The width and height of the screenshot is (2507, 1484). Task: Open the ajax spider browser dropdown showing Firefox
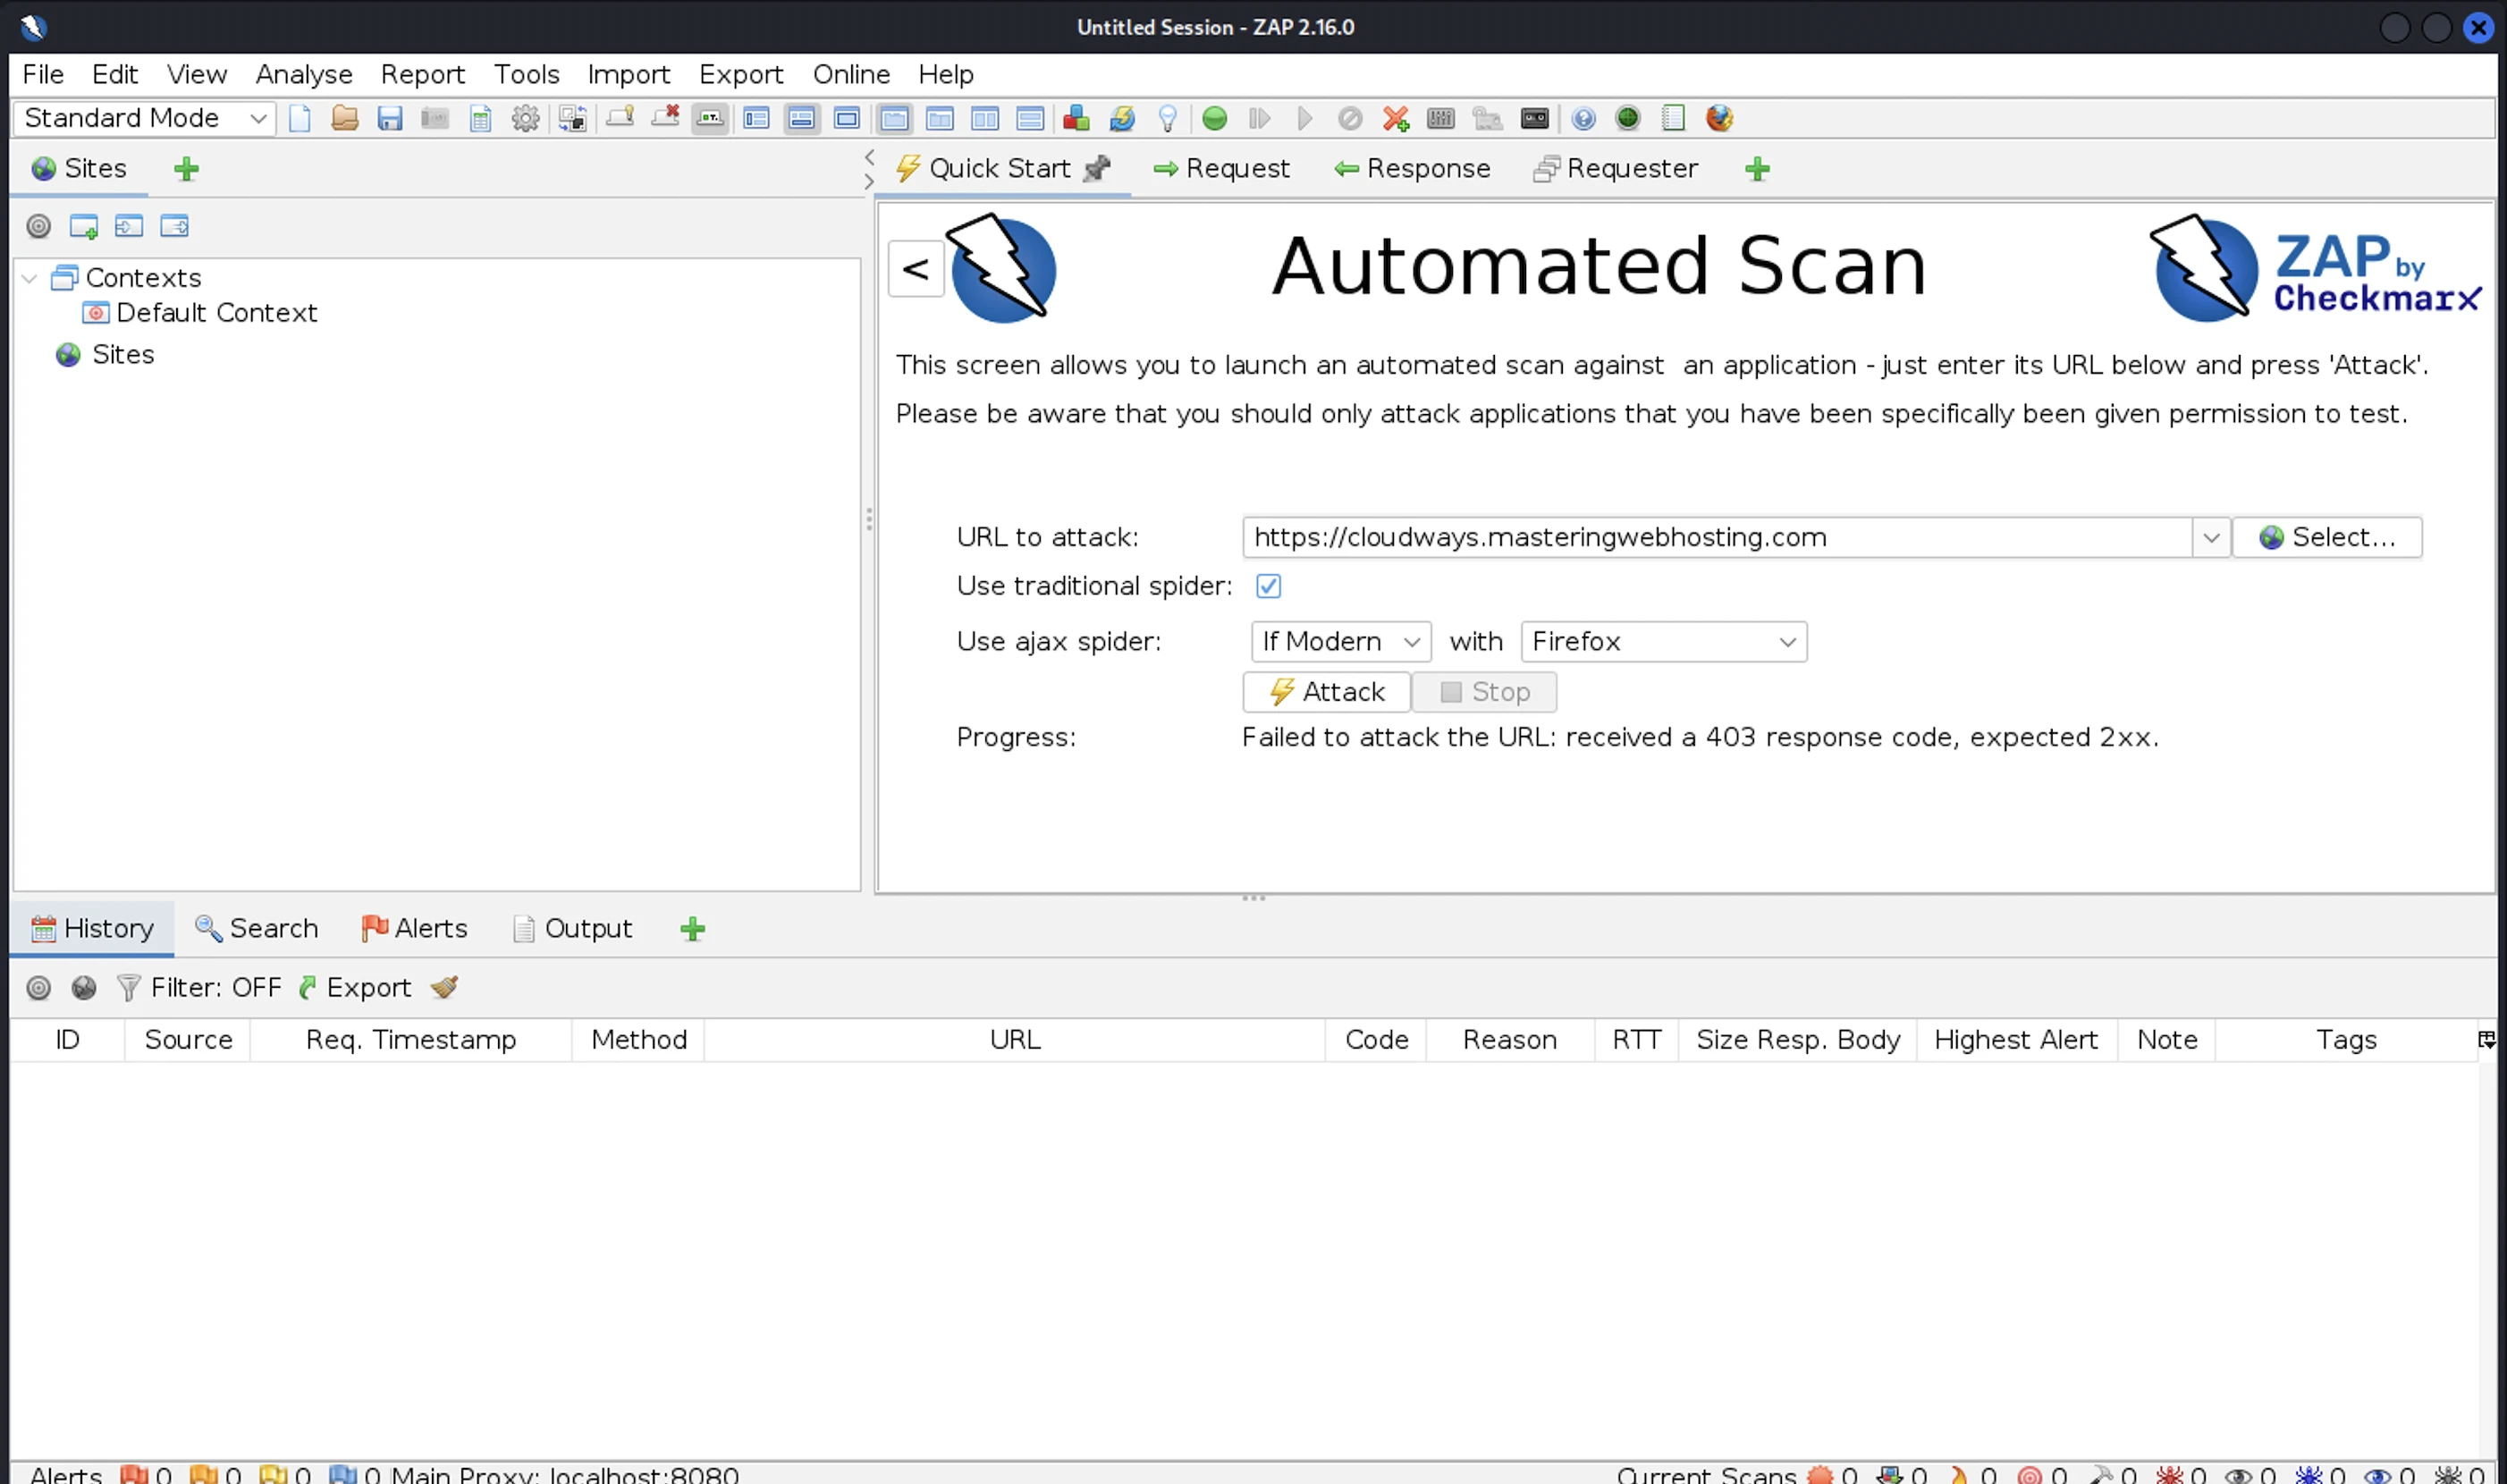(1663, 641)
